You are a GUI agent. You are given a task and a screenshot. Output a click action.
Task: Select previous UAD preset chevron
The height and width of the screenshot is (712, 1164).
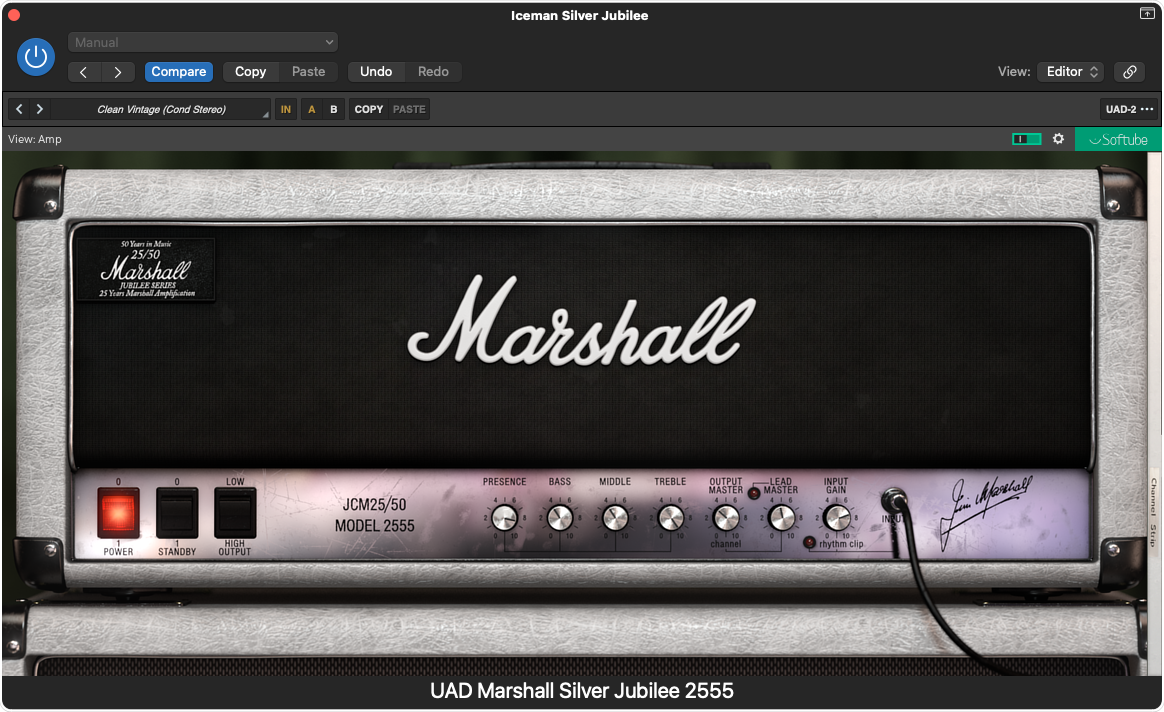[19, 109]
